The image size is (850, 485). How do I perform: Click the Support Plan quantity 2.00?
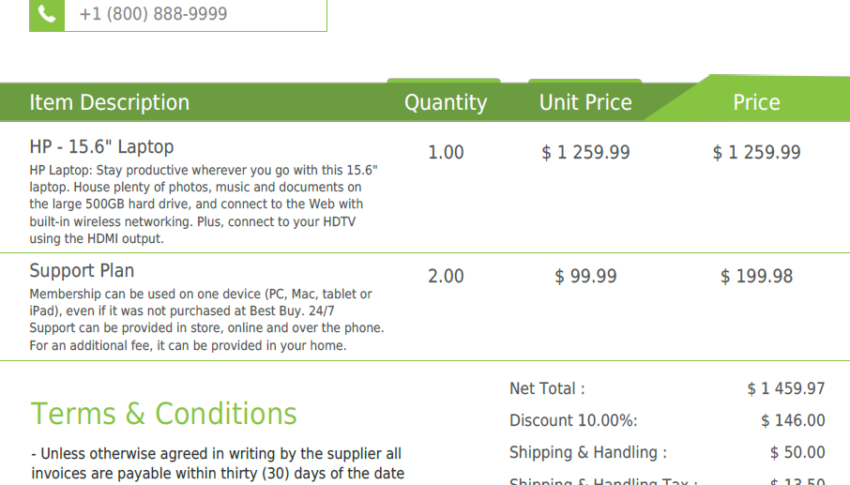[446, 276]
